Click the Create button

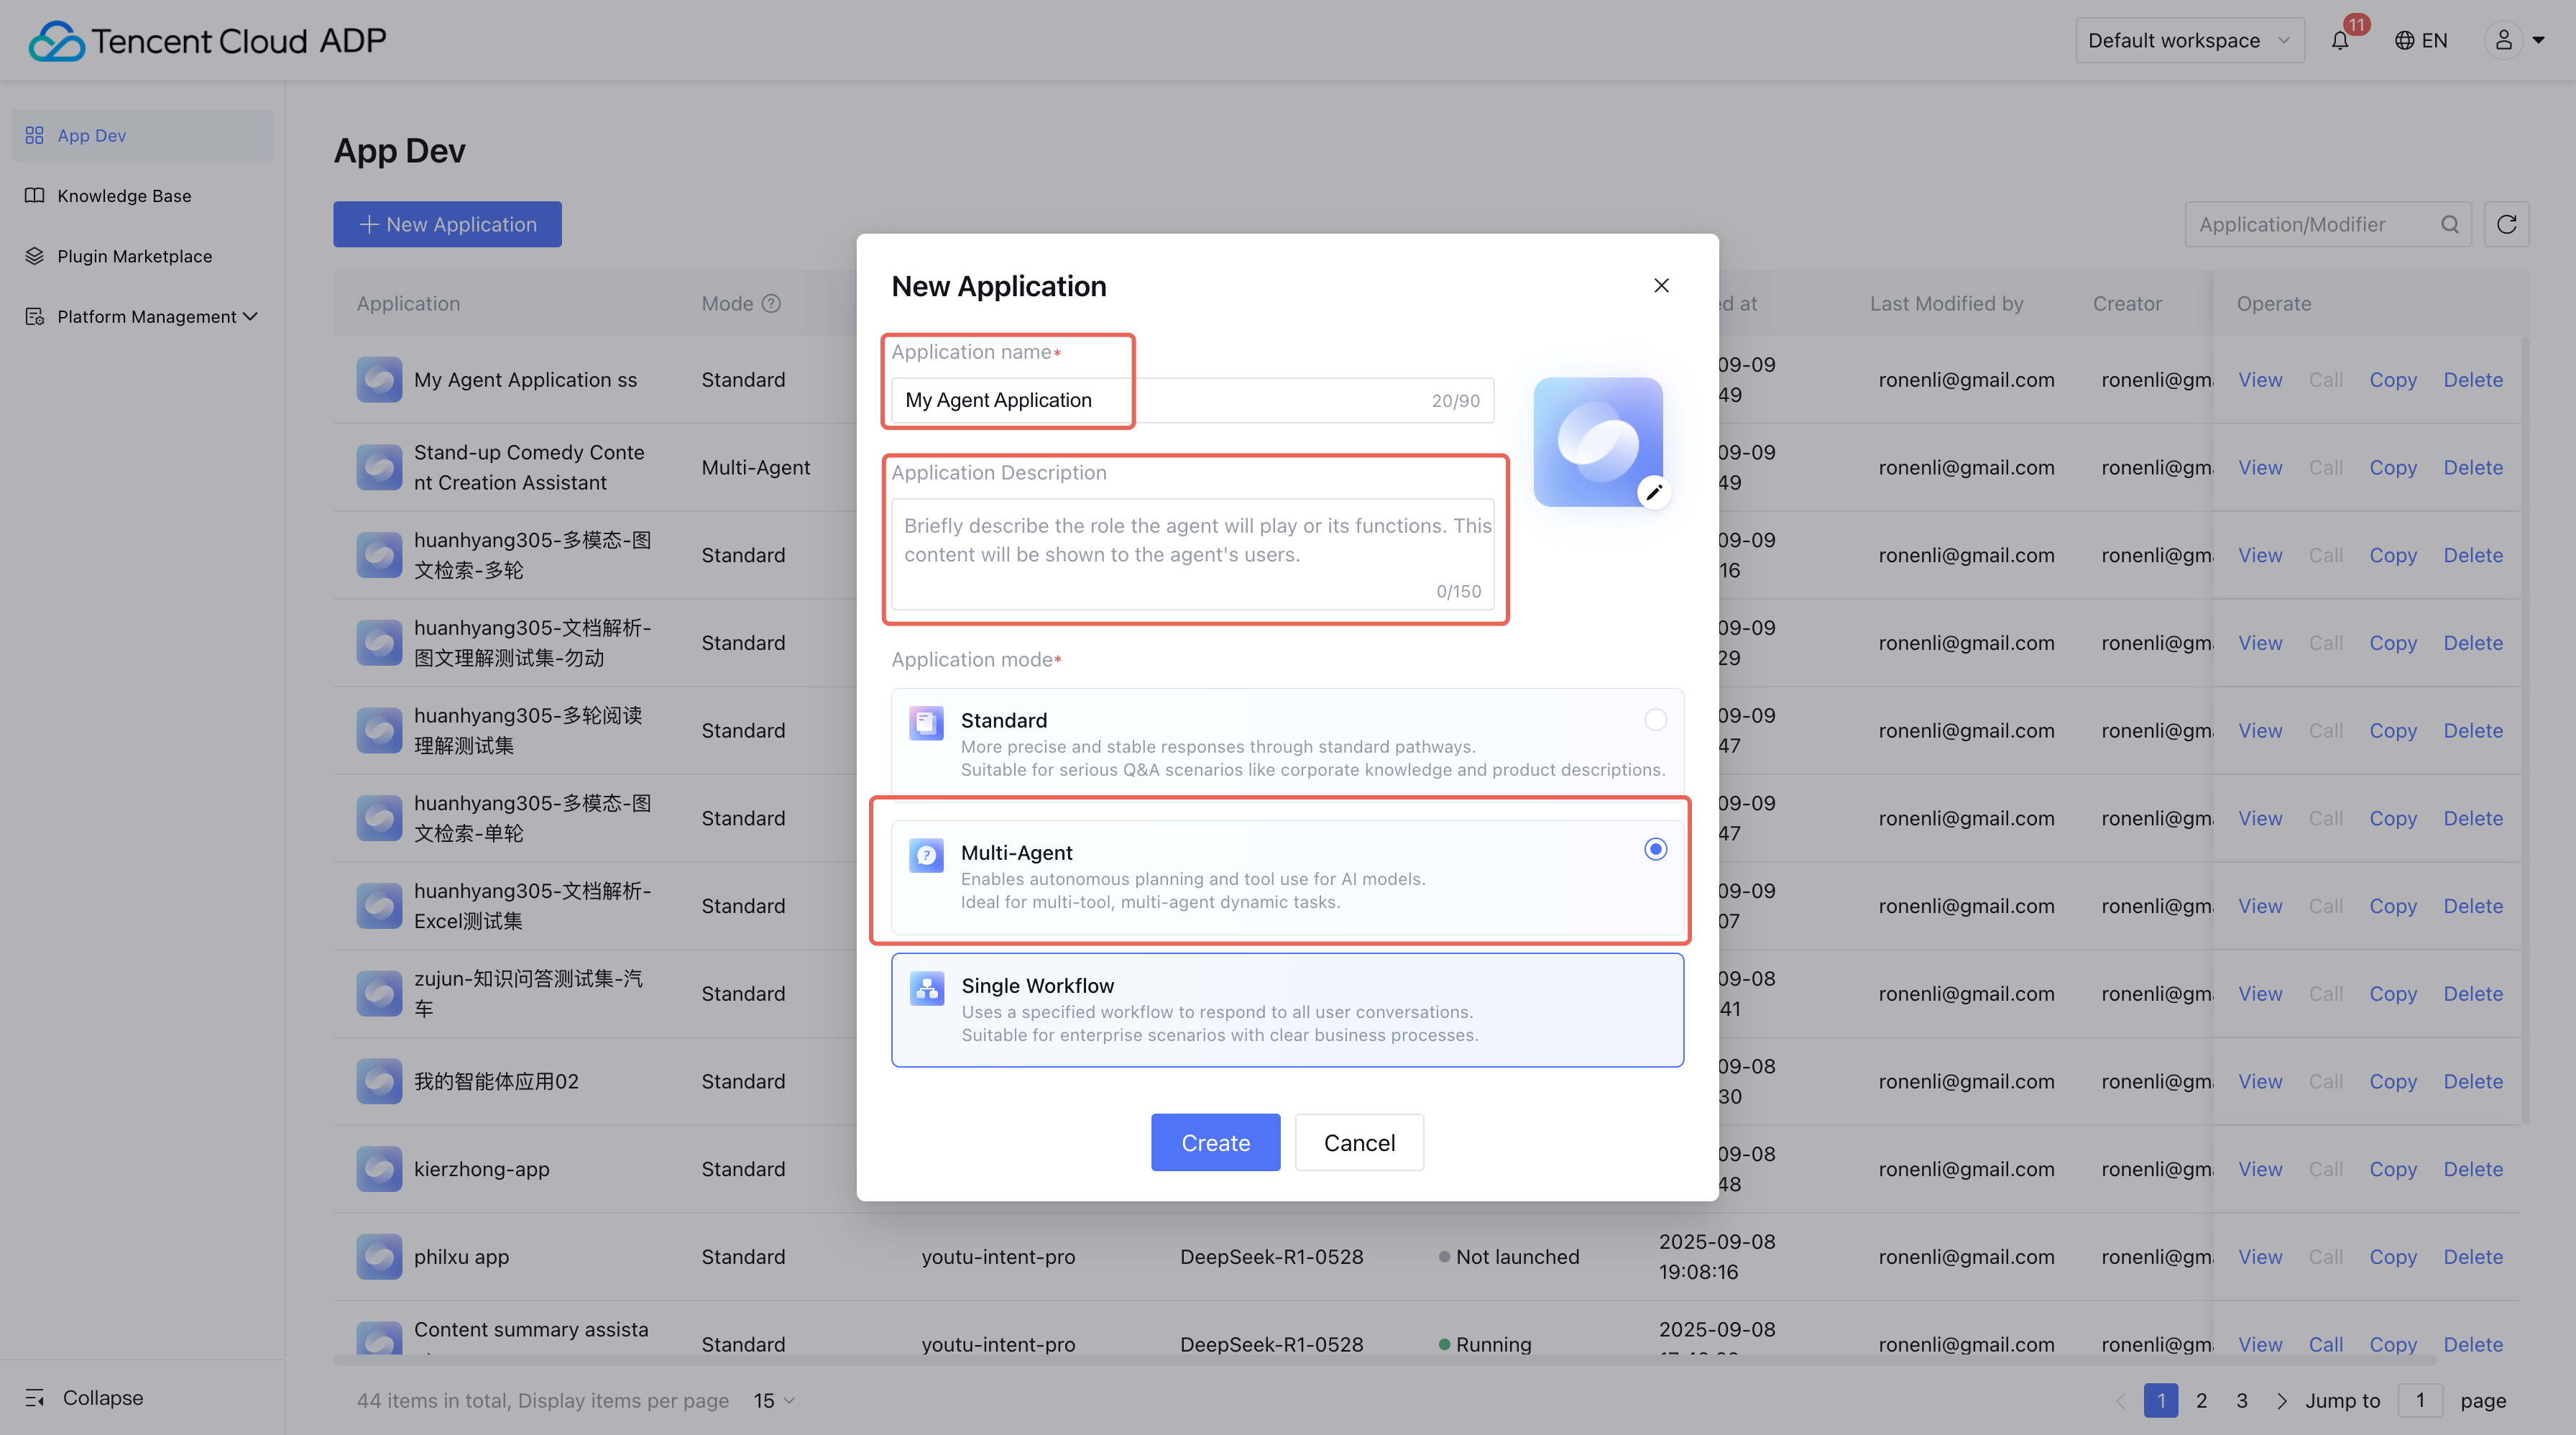[x=1215, y=1142]
